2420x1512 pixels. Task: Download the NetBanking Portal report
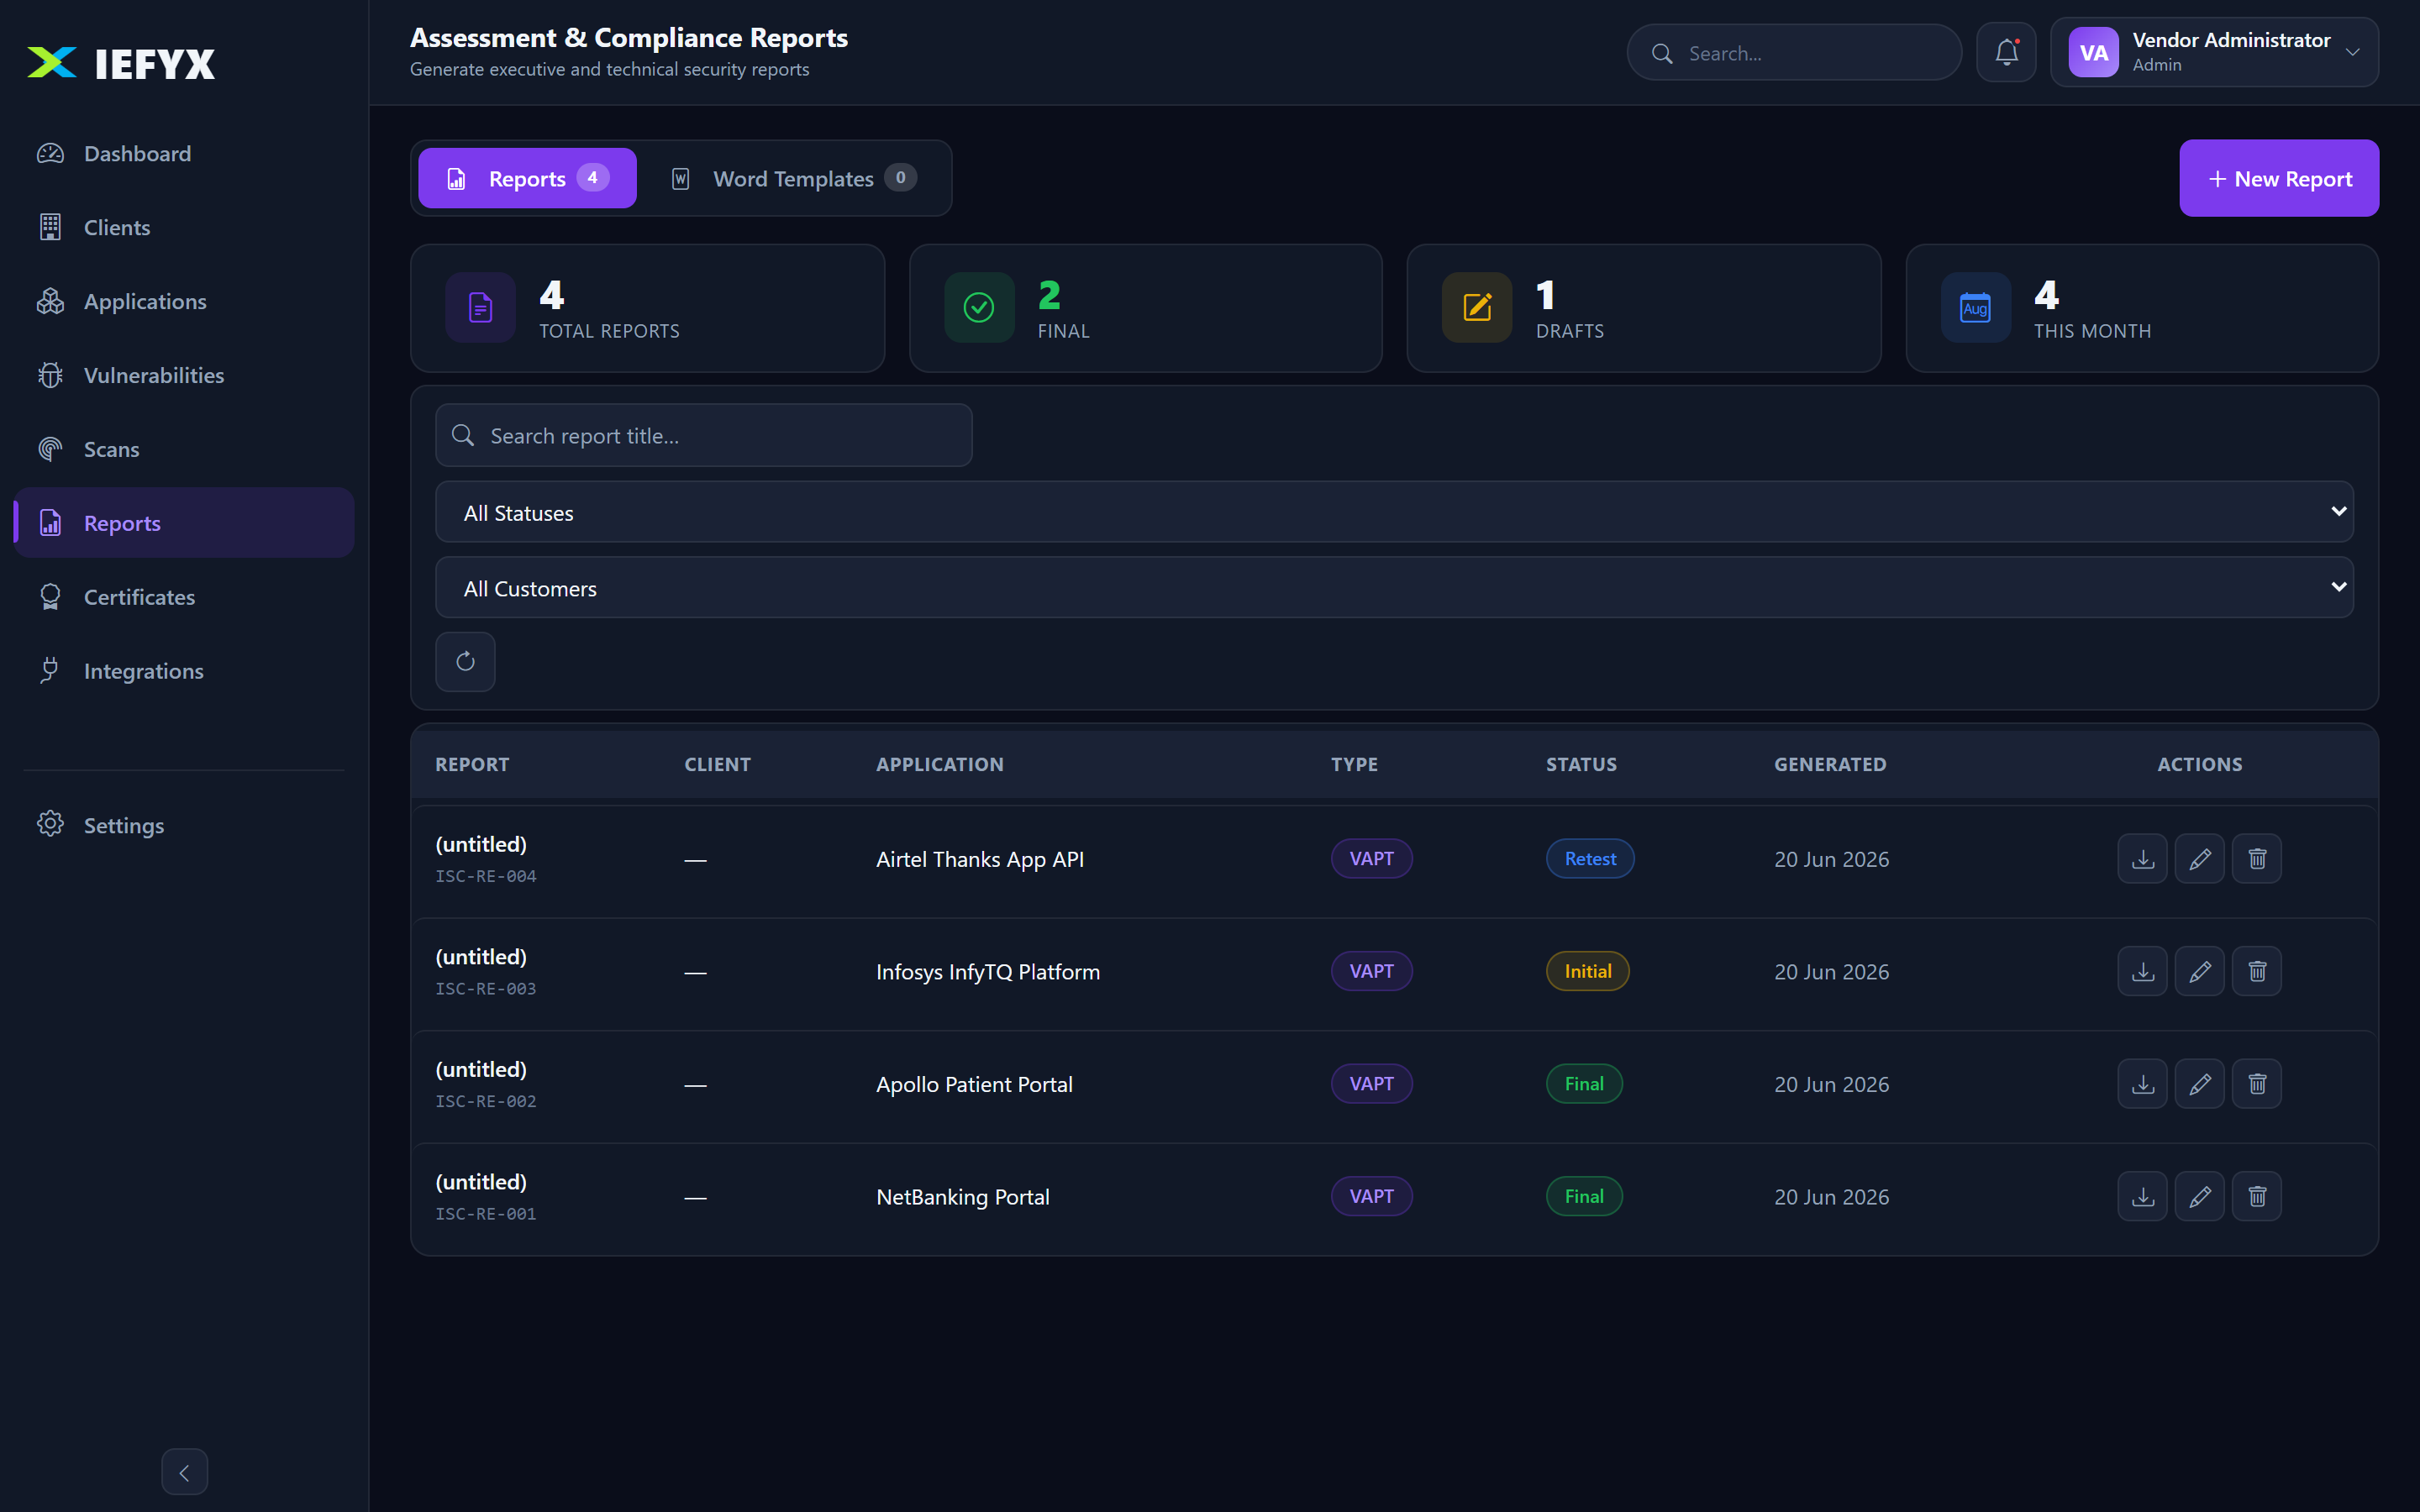point(2142,1196)
